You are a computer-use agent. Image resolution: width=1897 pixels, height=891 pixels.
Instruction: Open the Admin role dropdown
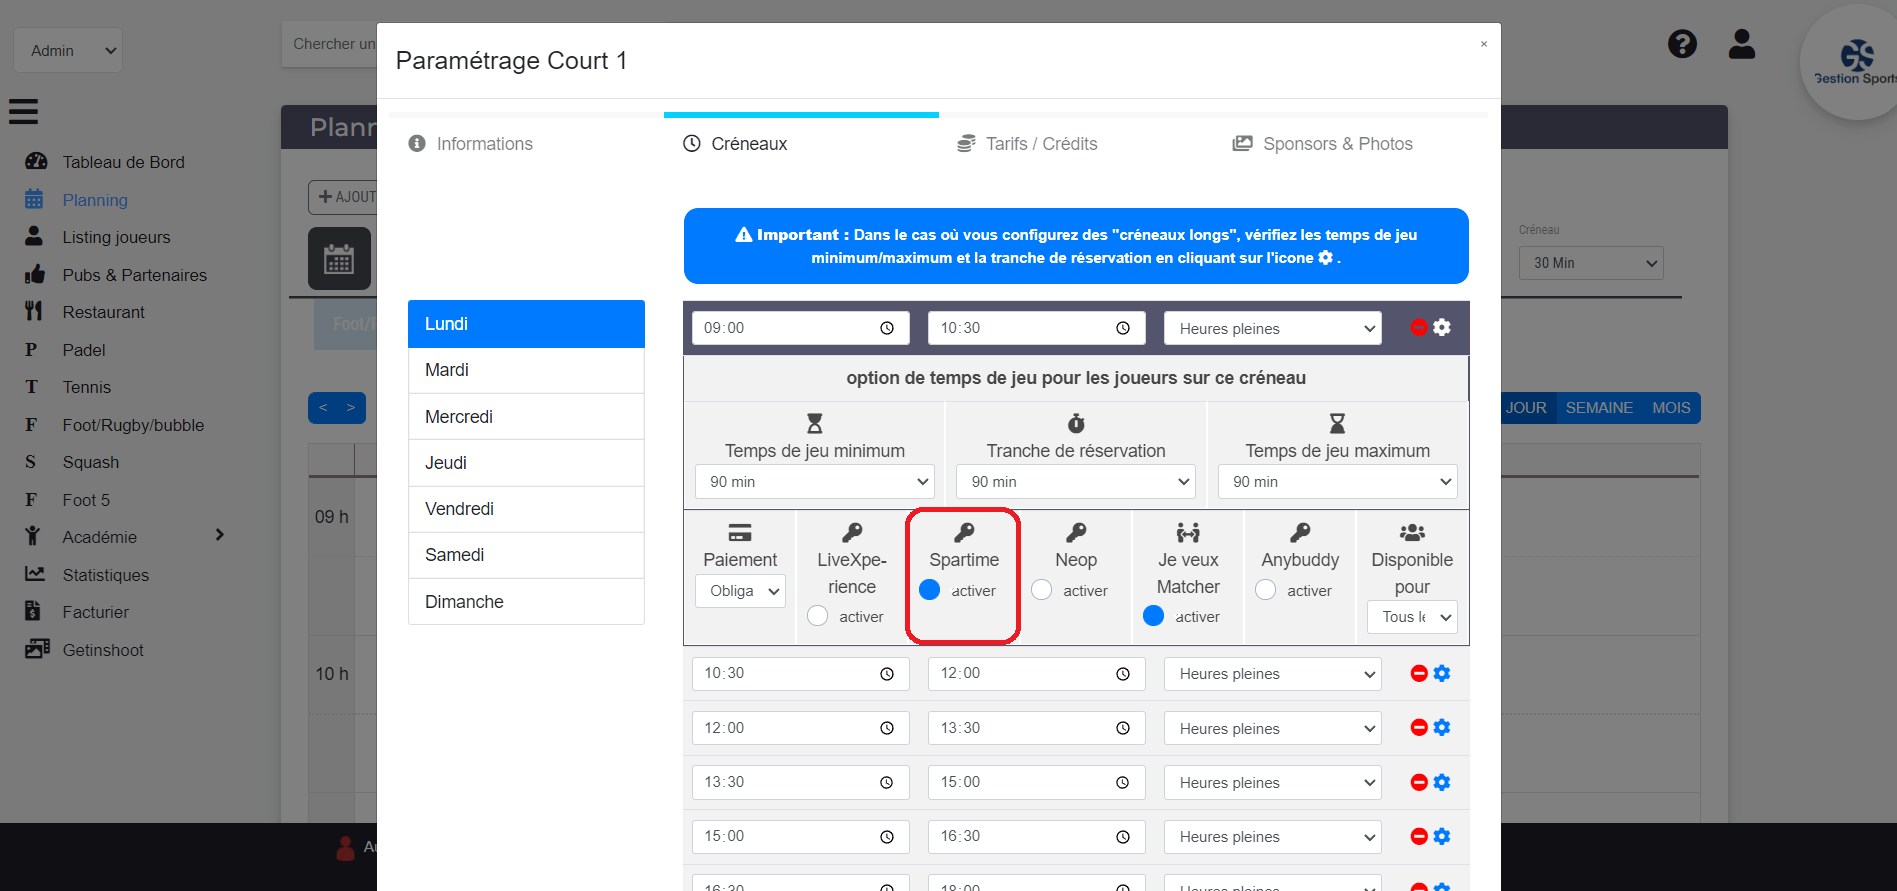(68, 50)
